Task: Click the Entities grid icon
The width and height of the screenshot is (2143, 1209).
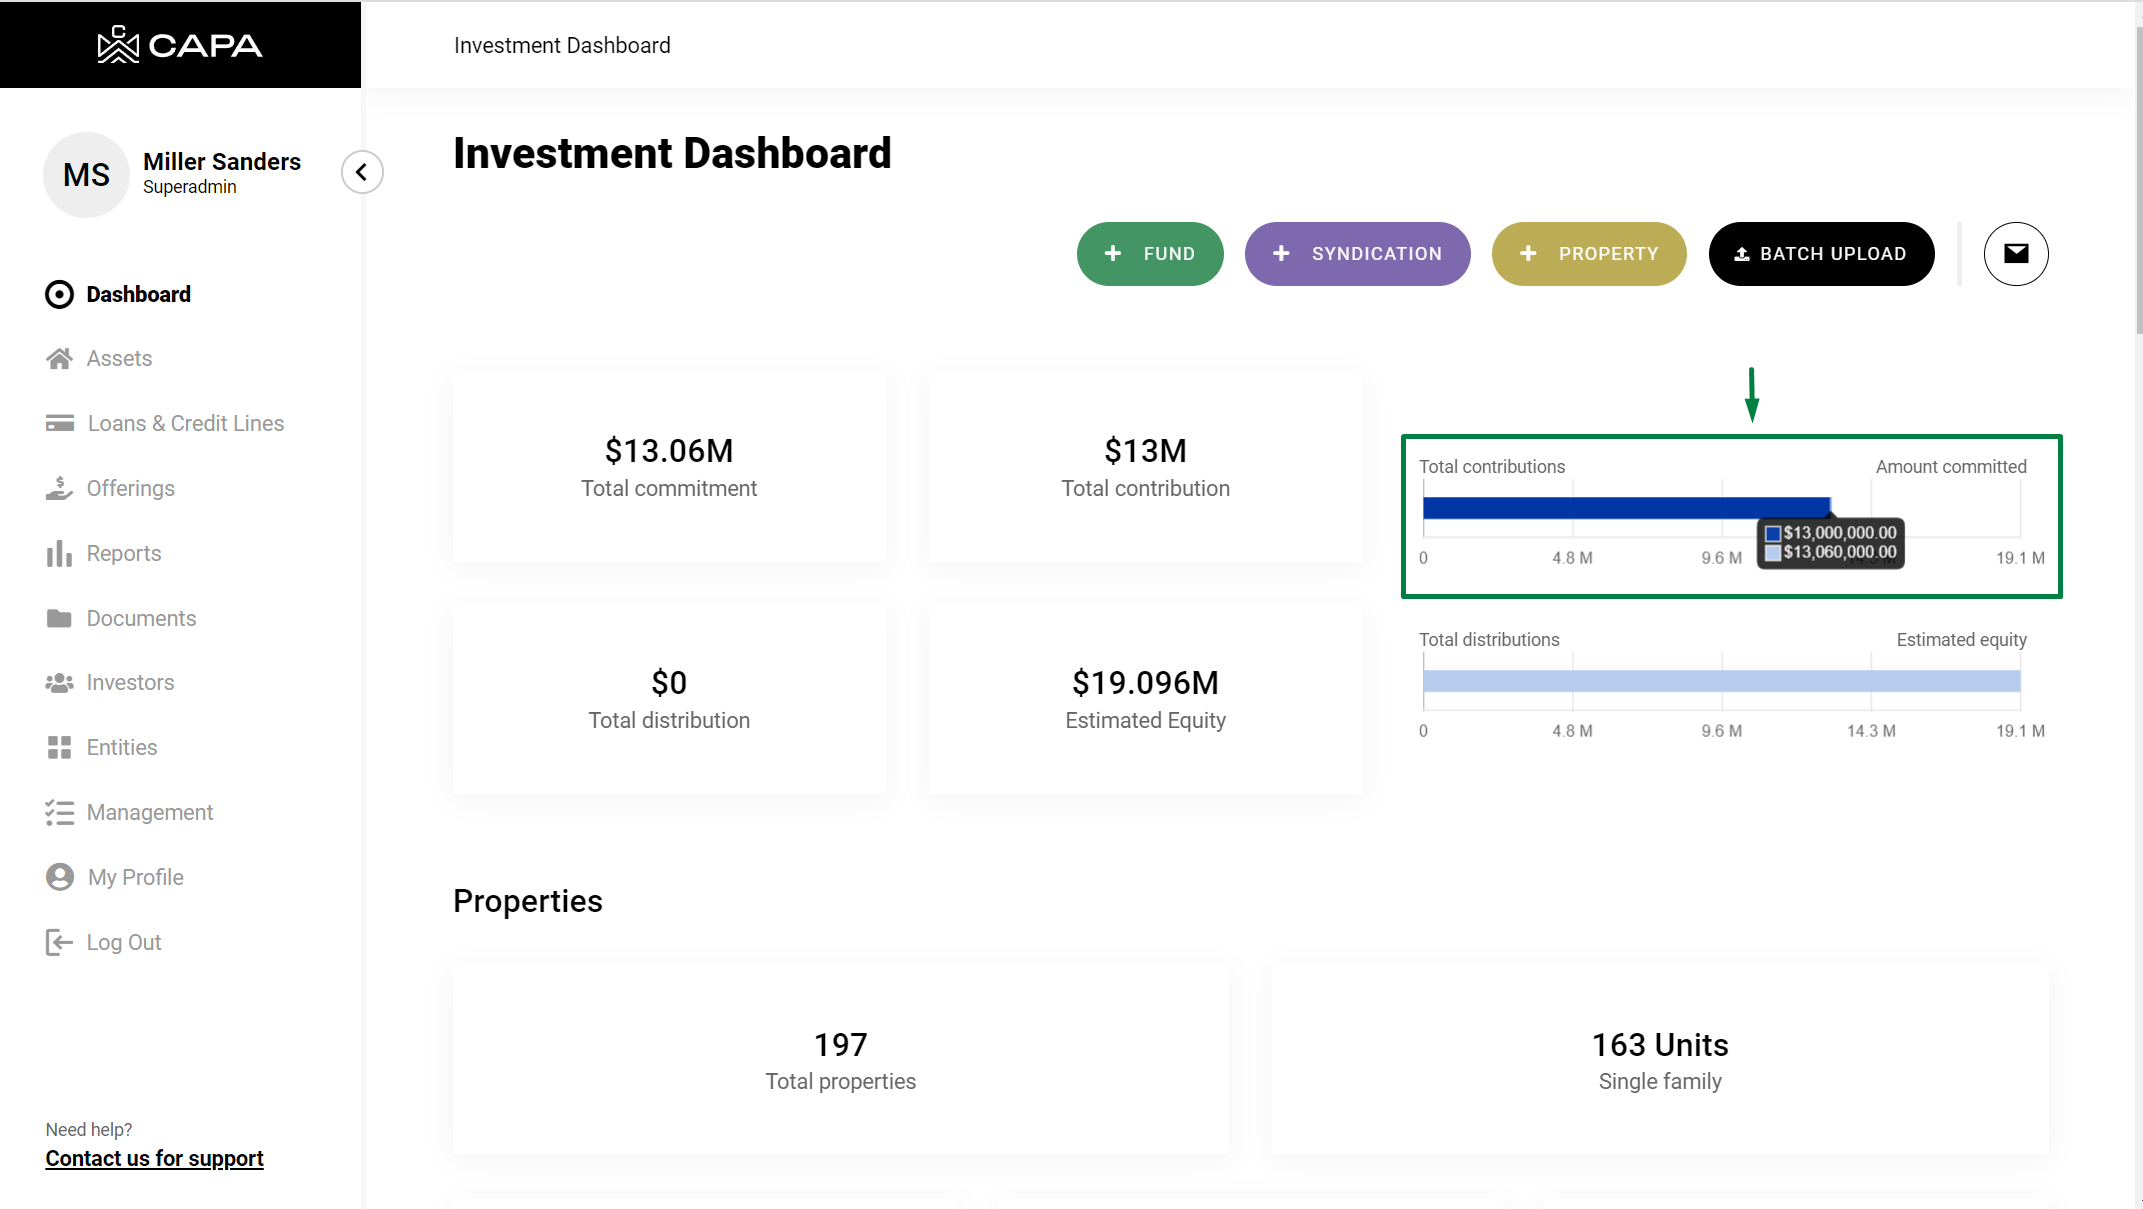Action: pyautogui.click(x=59, y=748)
